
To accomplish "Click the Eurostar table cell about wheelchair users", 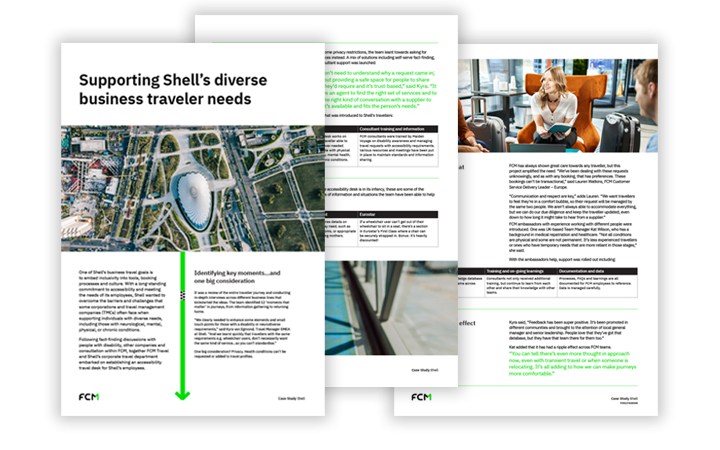I will pyautogui.click(x=397, y=231).
